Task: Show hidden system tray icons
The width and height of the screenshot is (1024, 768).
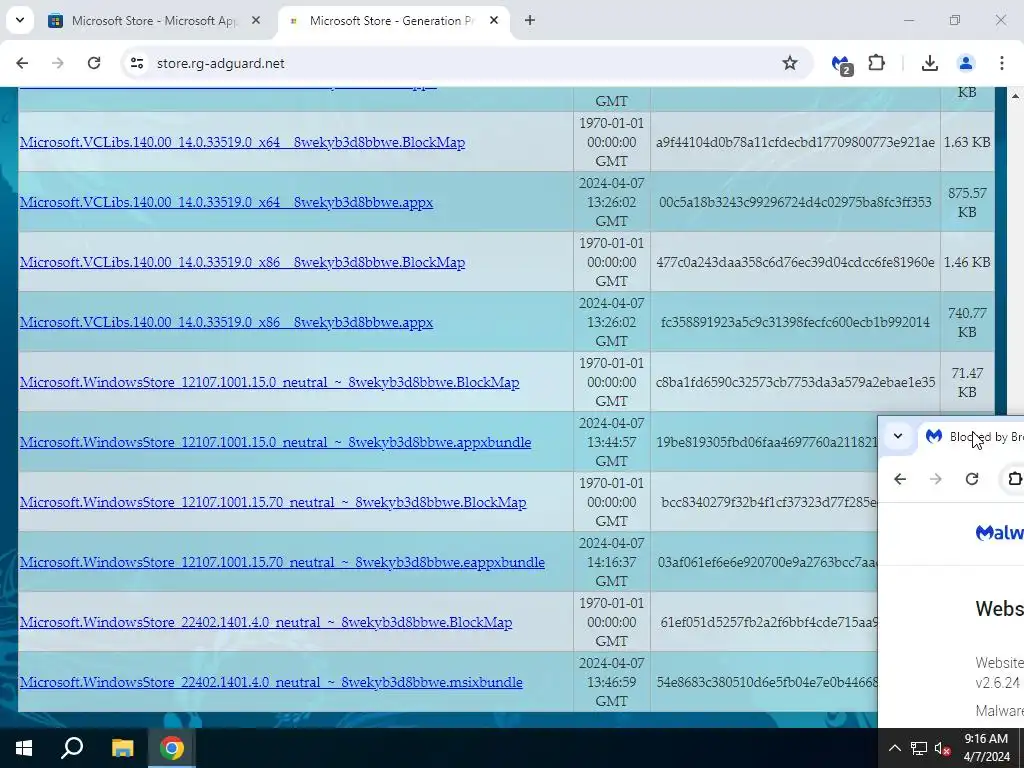Action: click(x=895, y=748)
